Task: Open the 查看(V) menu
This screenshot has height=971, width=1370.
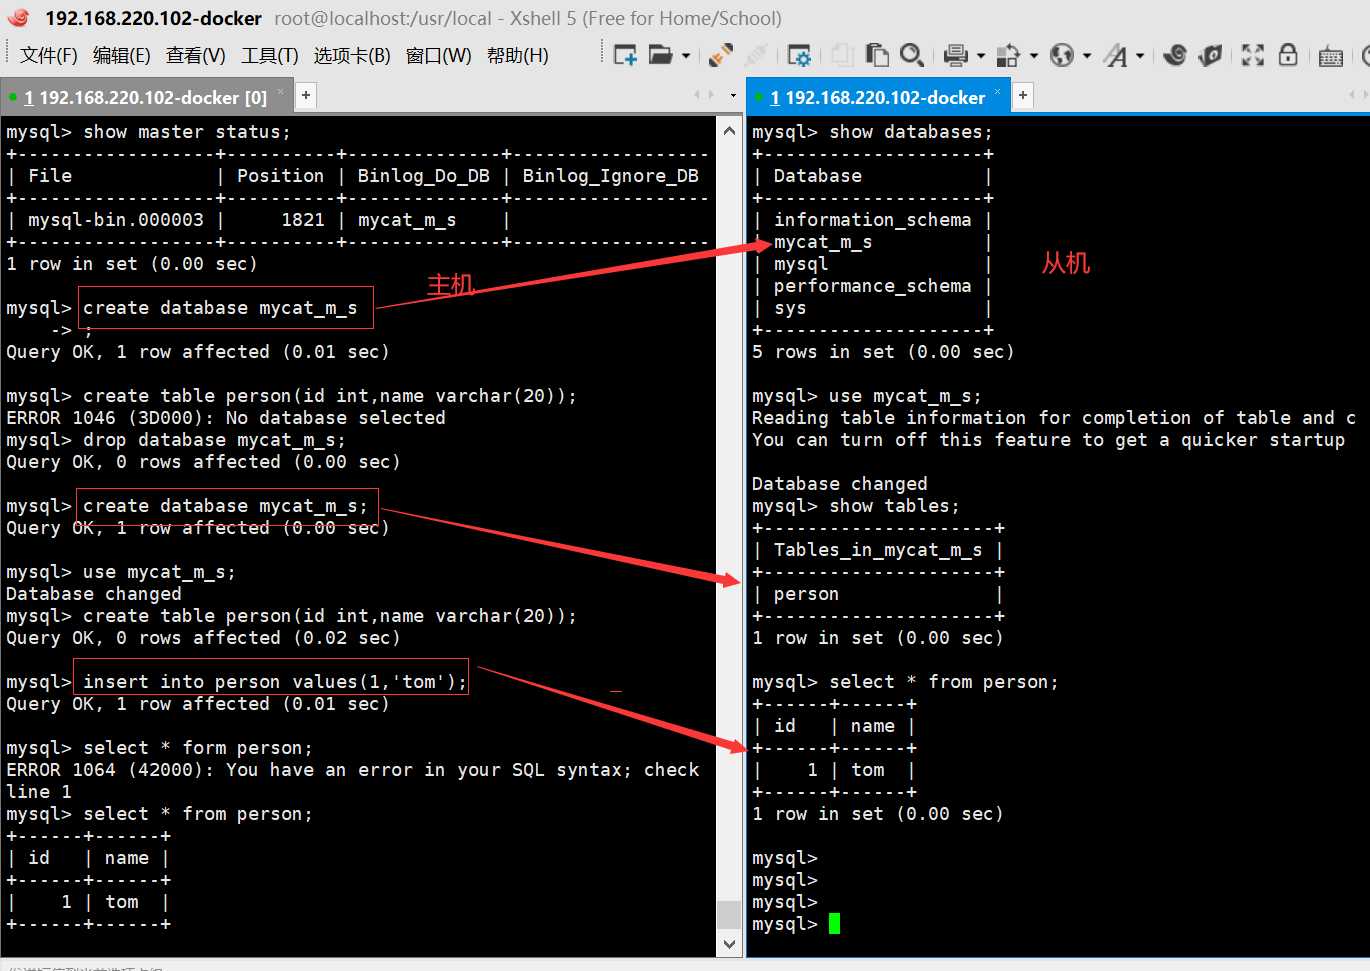Action: 195,56
